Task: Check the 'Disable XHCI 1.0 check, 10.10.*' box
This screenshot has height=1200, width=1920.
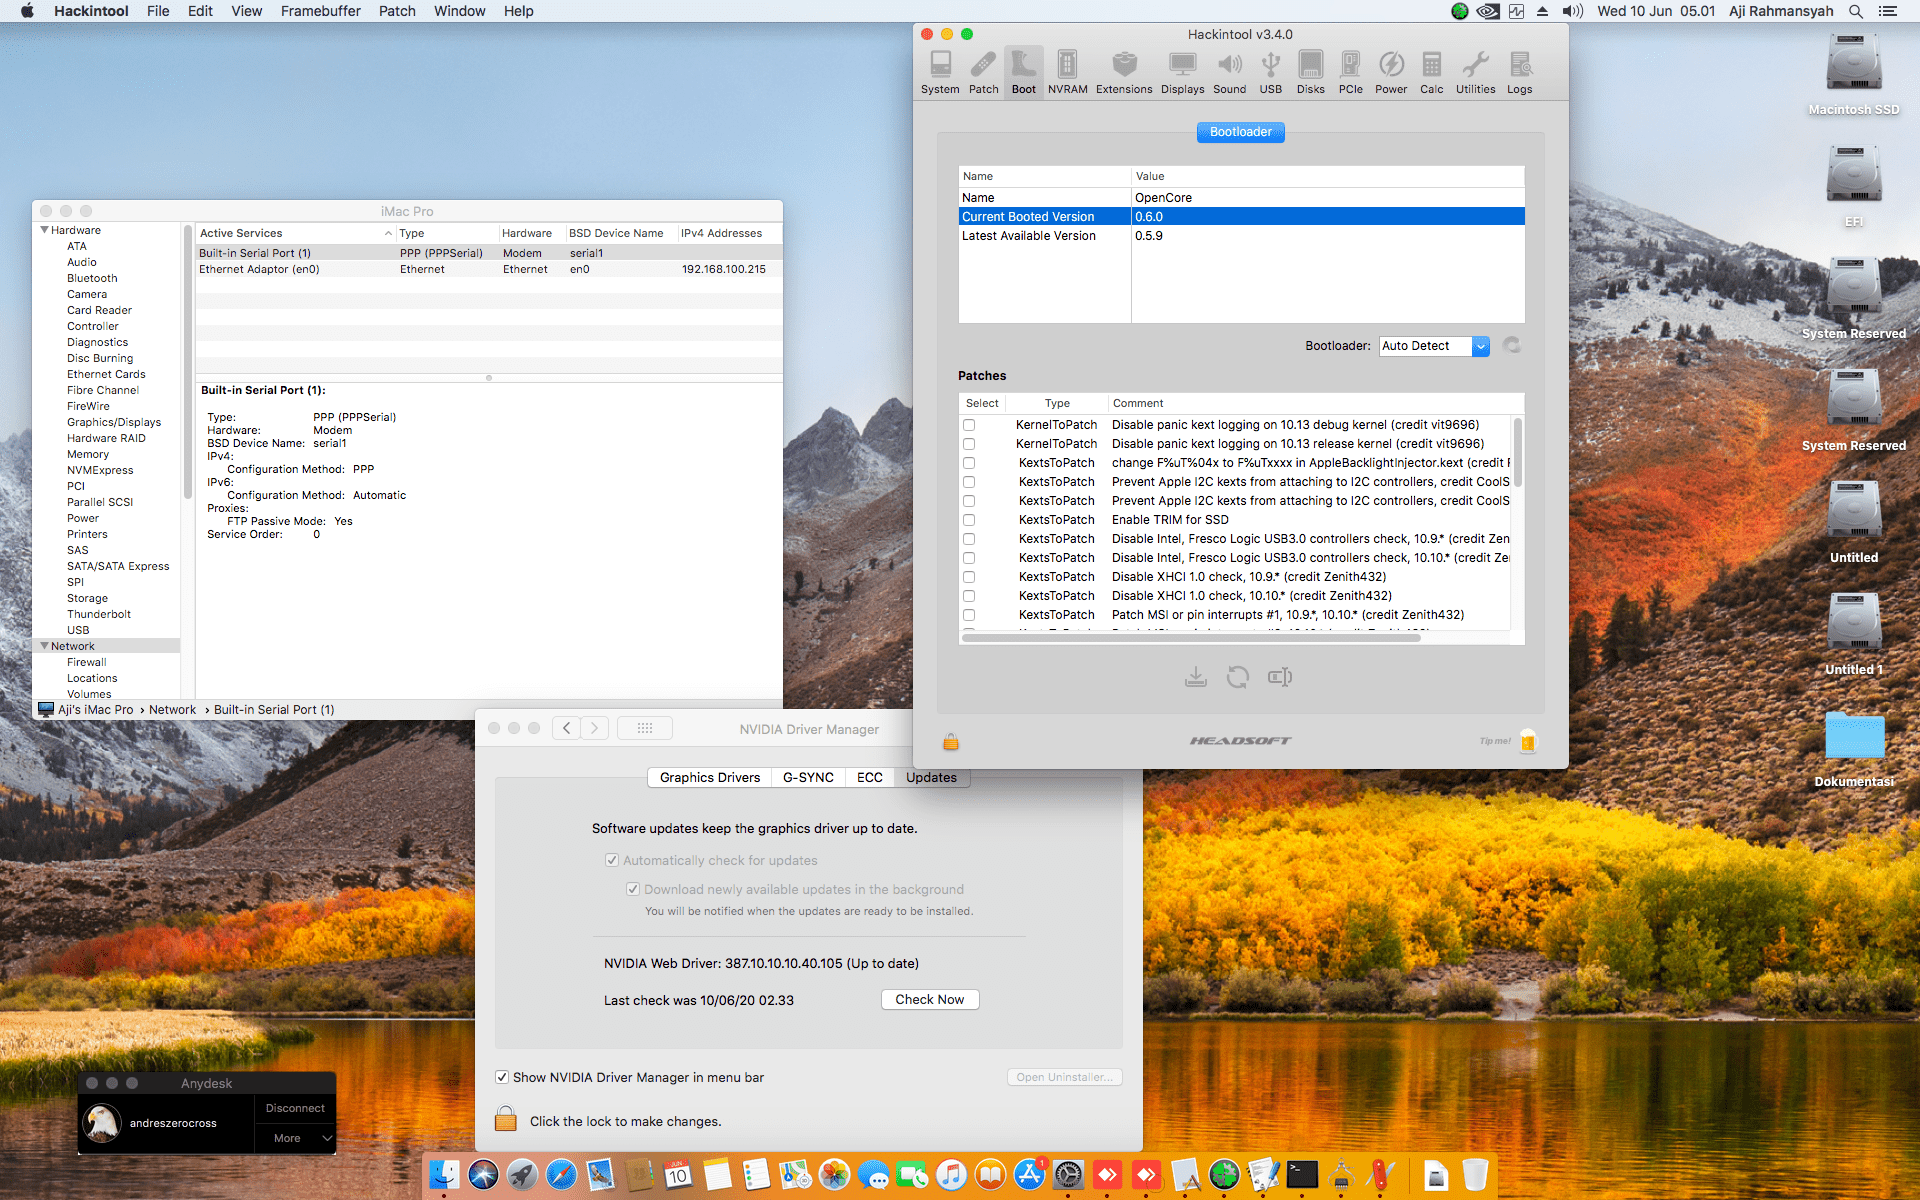Action: pos(969,596)
